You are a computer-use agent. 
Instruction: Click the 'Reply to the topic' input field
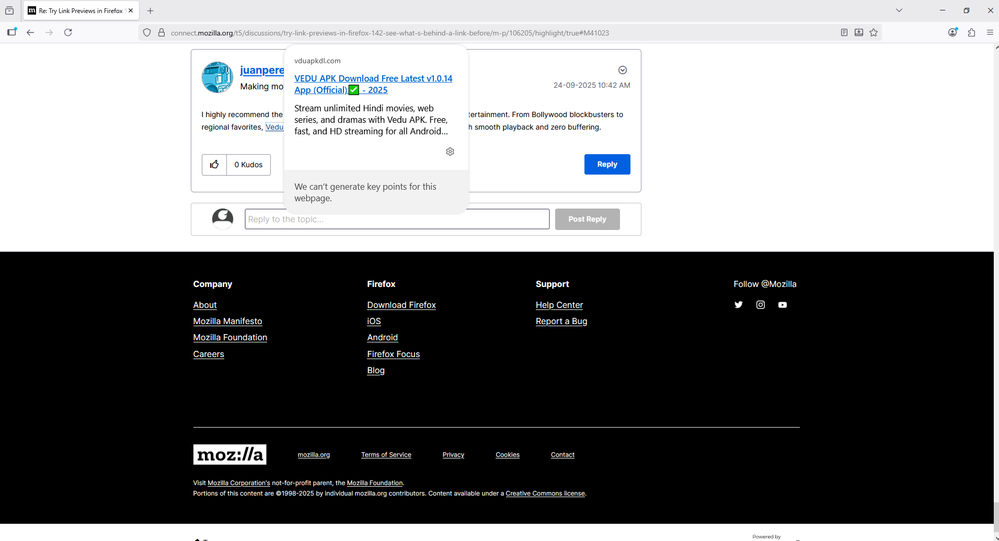click(397, 219)
